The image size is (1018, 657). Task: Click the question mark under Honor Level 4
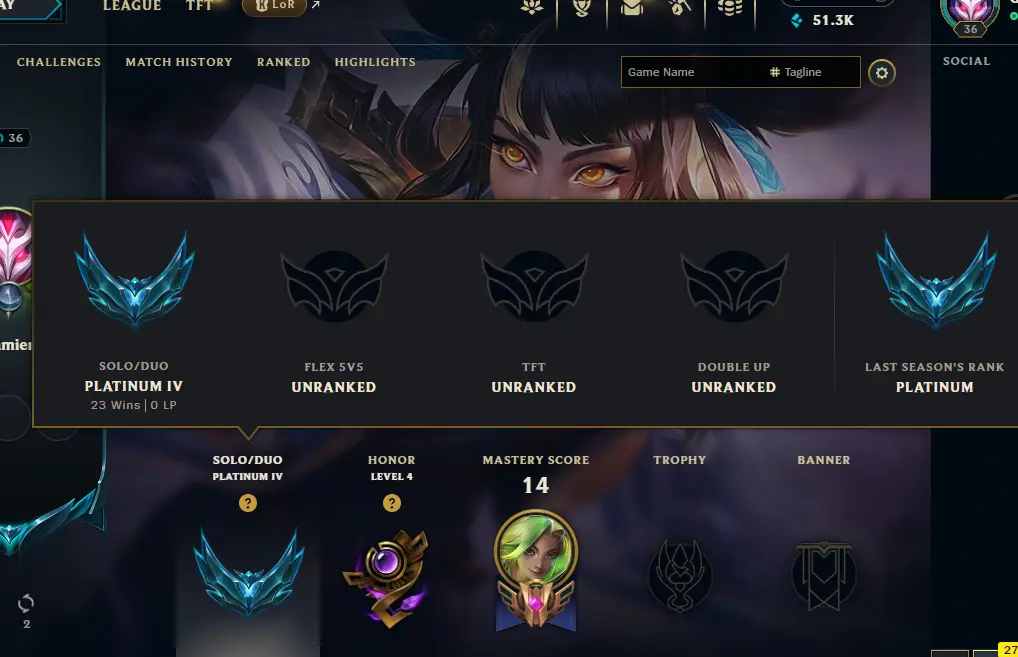point(391,503)
